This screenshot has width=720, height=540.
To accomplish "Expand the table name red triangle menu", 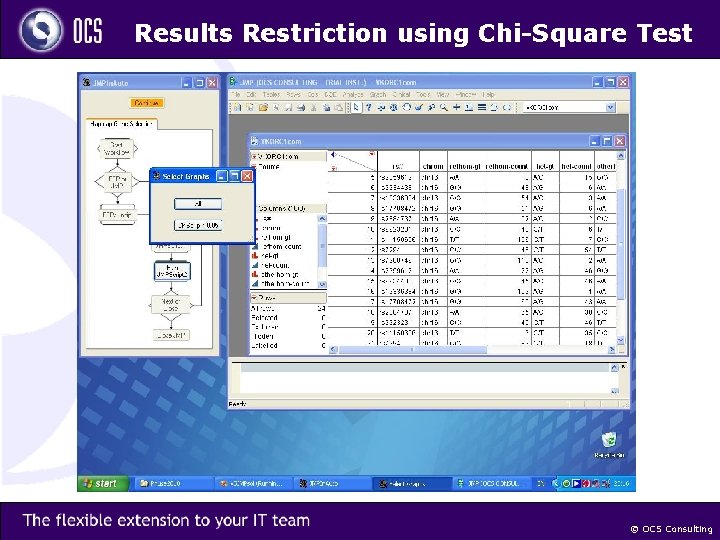I will (x=254, y=157).
